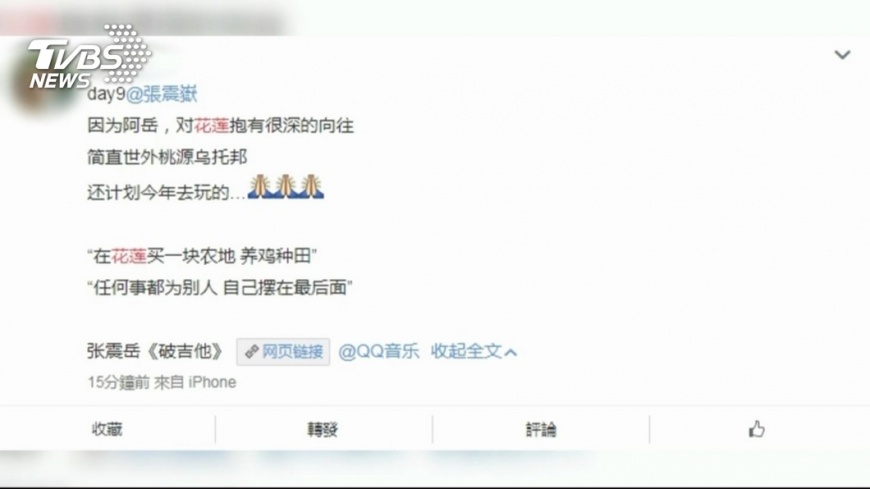Click 花莲 keyword in the lyric quote
Image resolution: width=870 pixels, height=489 pixels.
point(129,256)
